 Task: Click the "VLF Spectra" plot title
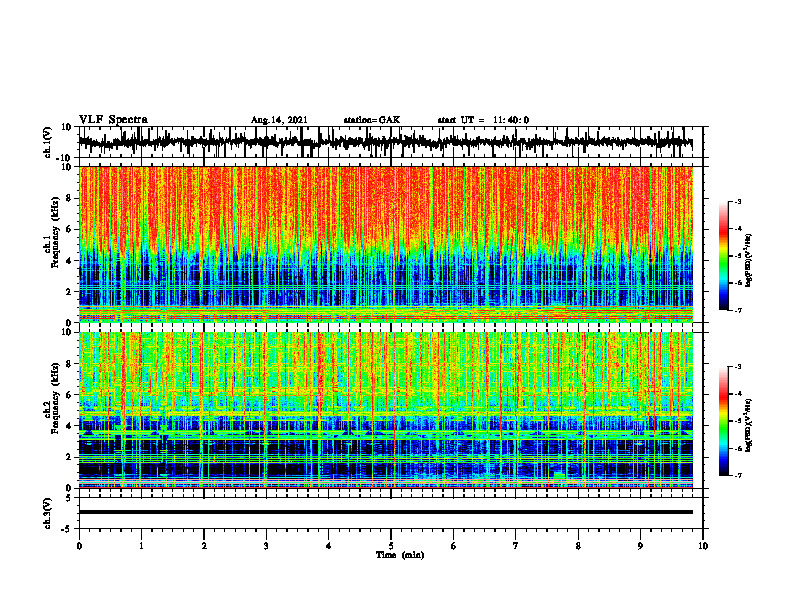pos(113,120)
